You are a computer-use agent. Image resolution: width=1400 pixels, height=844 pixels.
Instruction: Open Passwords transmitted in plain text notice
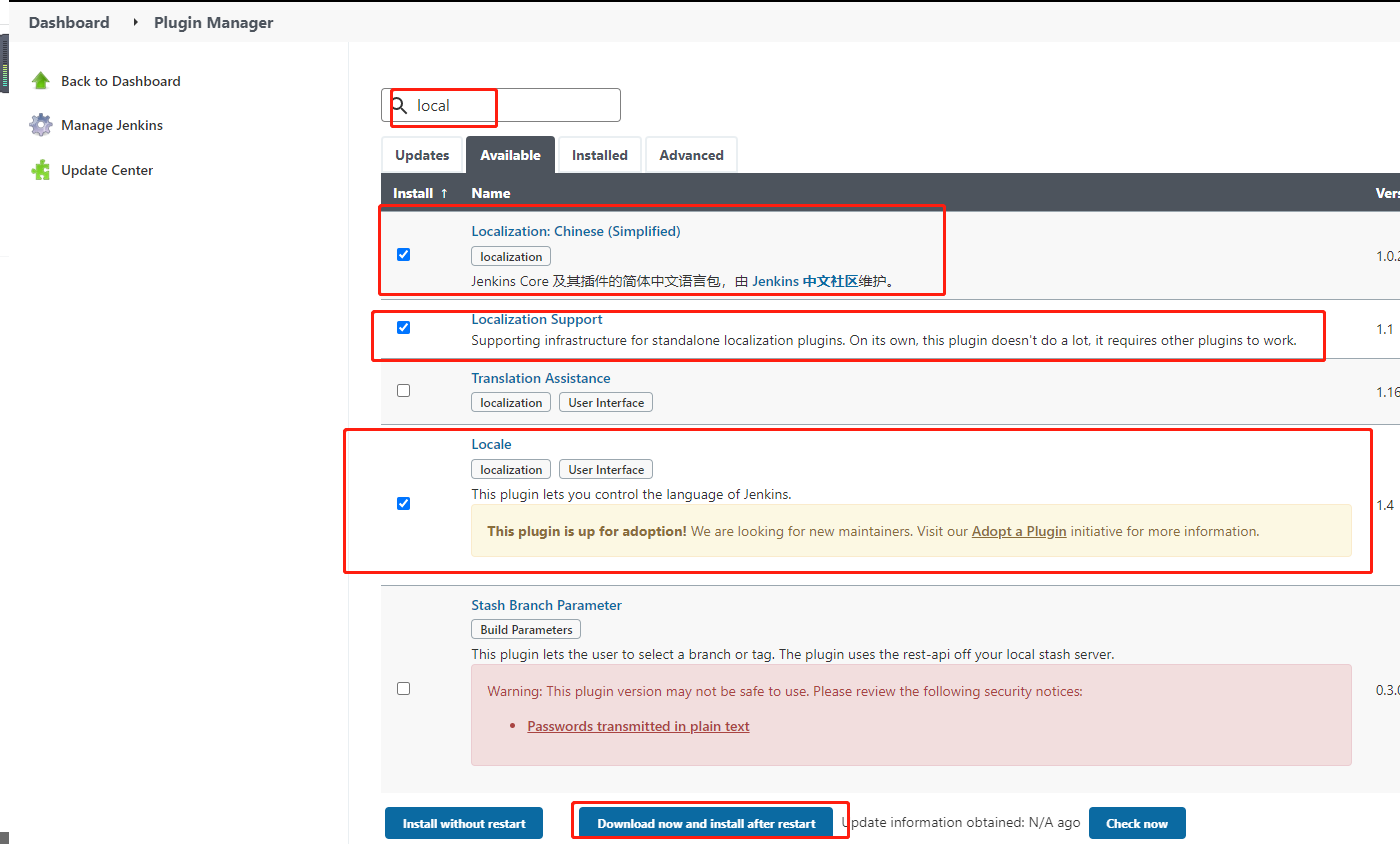(638, 726)
